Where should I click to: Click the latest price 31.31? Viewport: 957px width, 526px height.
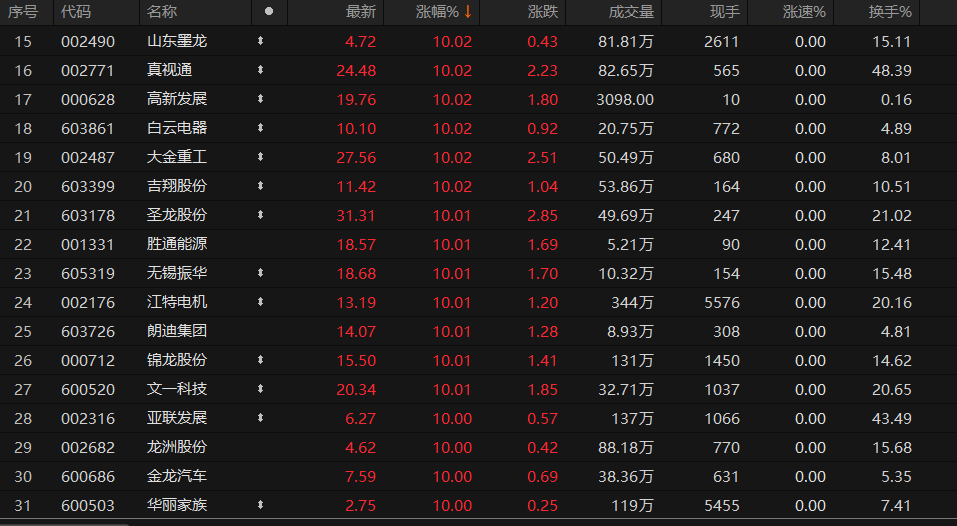tap(356, 215)
